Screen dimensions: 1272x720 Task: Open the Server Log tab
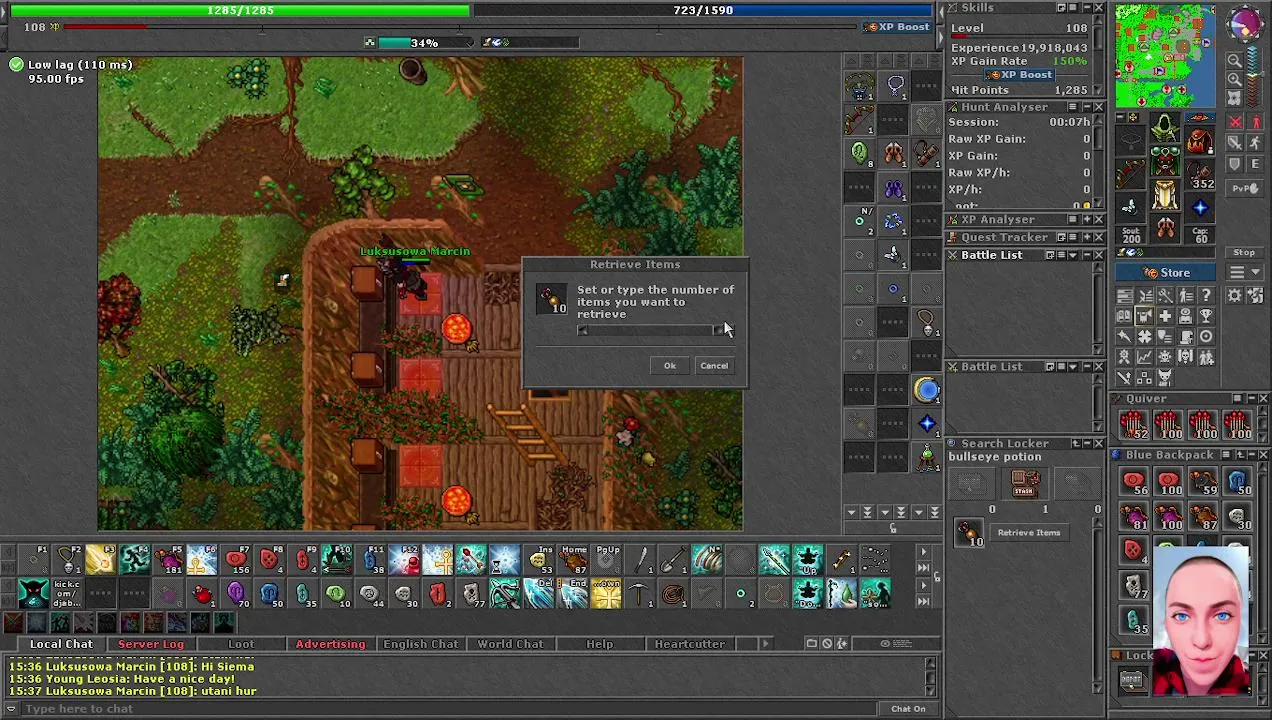pos(151,644)
